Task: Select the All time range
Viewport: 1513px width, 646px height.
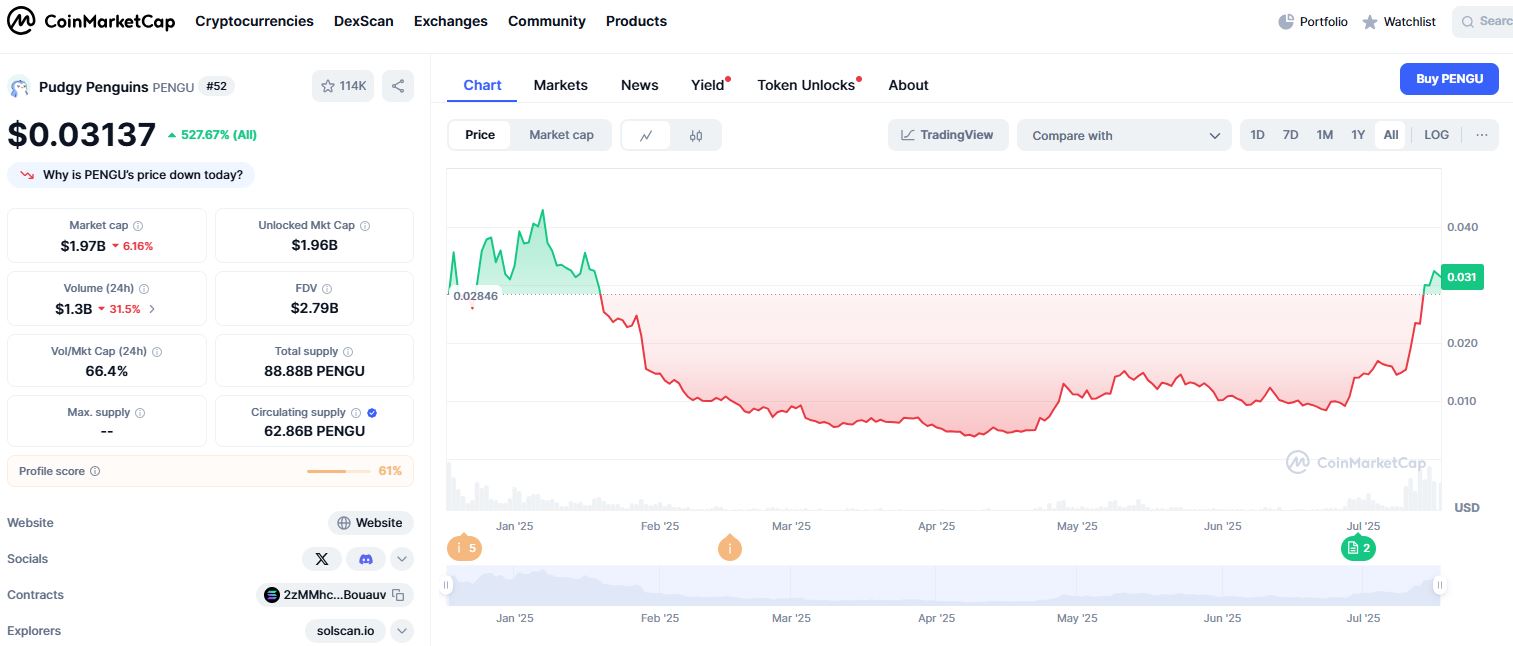Action: point(1391,135)
